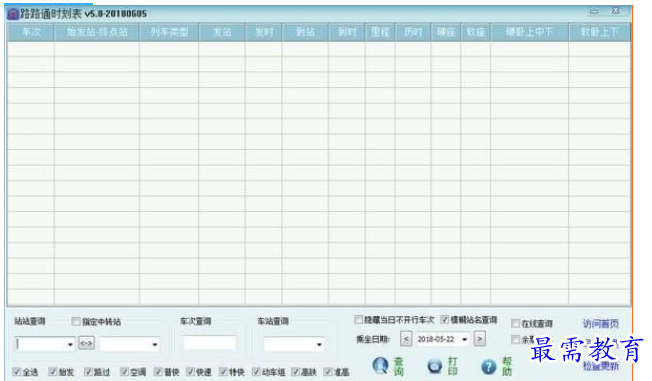
Task: Toggle 隐藏当日不开行车次 checkbox
Action: (358, 319)
